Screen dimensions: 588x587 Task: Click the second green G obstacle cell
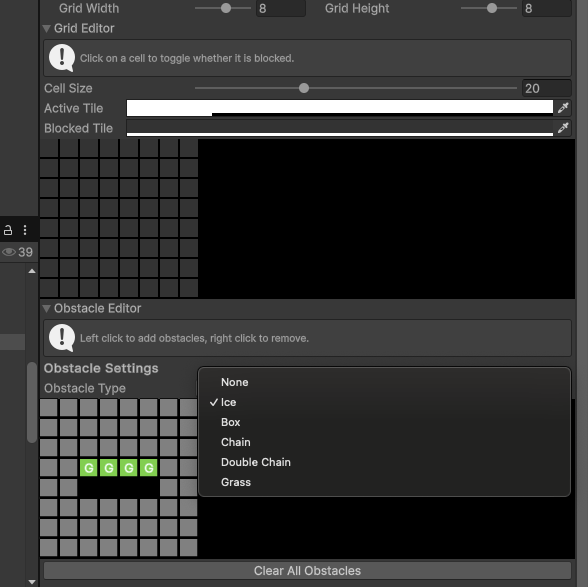point(109,468)
